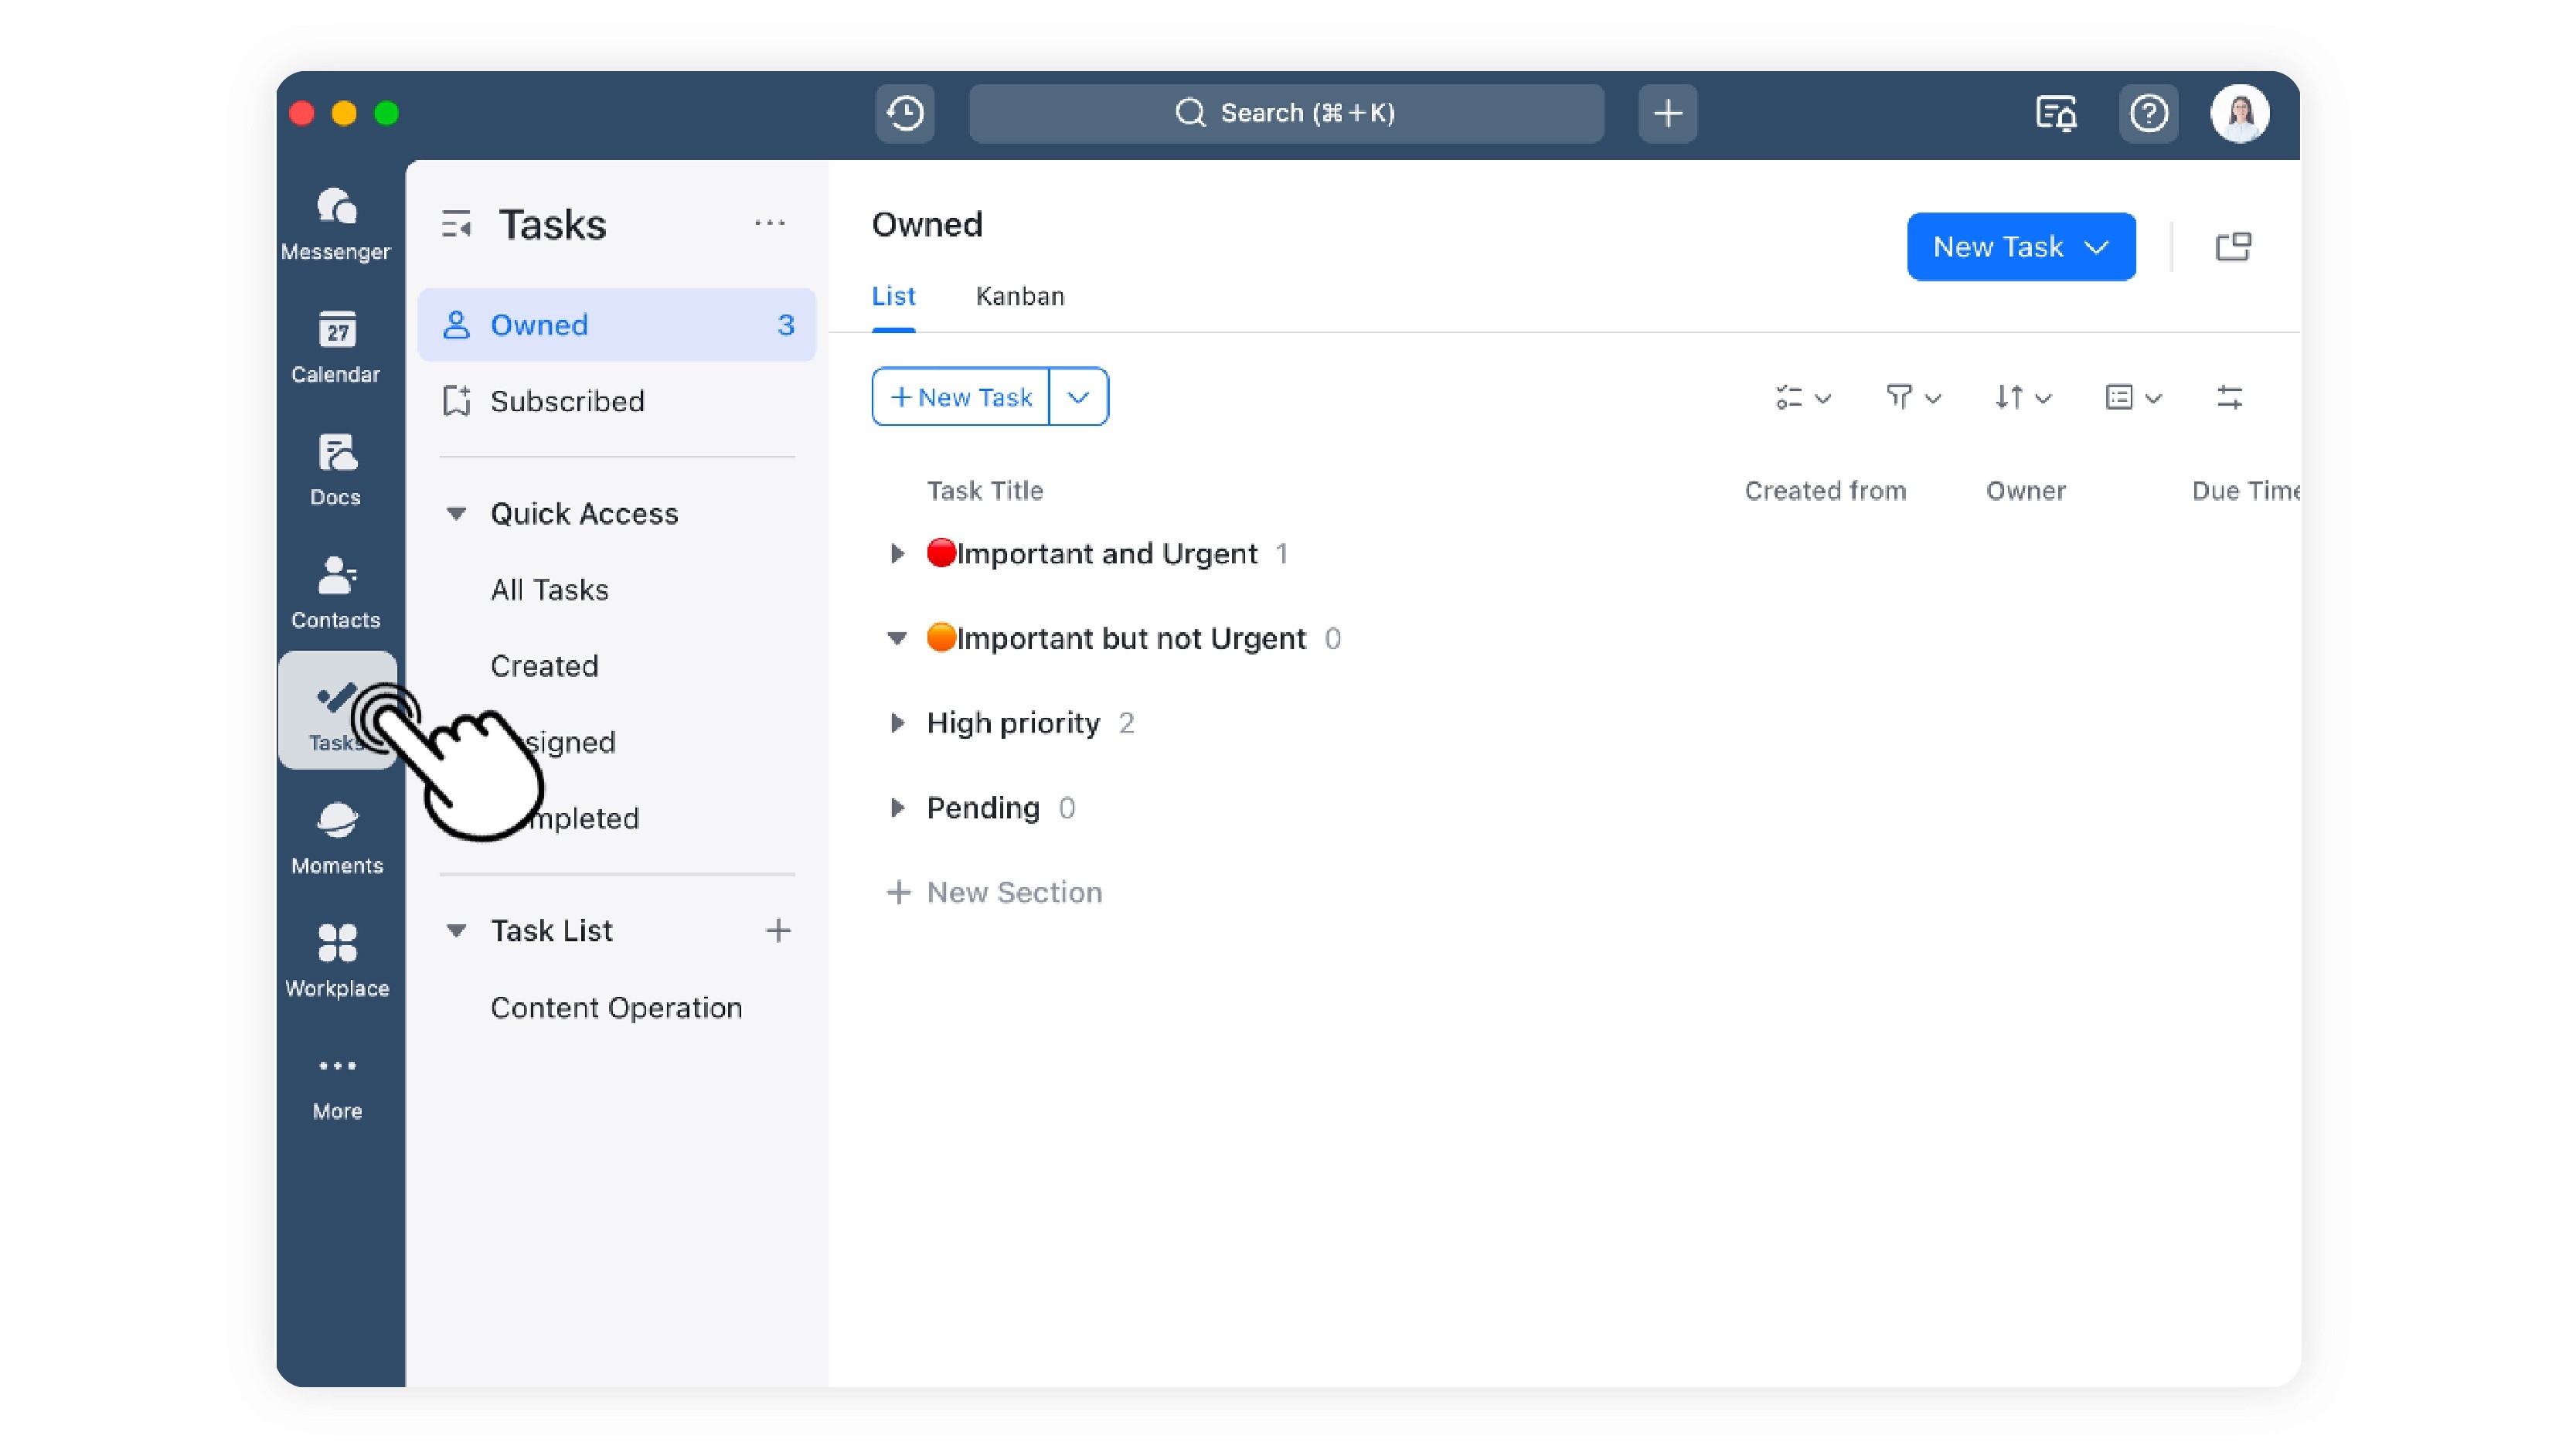Click the history clock icon
Viewport: 2576px width, 1449px height.
tap(905, 113)
